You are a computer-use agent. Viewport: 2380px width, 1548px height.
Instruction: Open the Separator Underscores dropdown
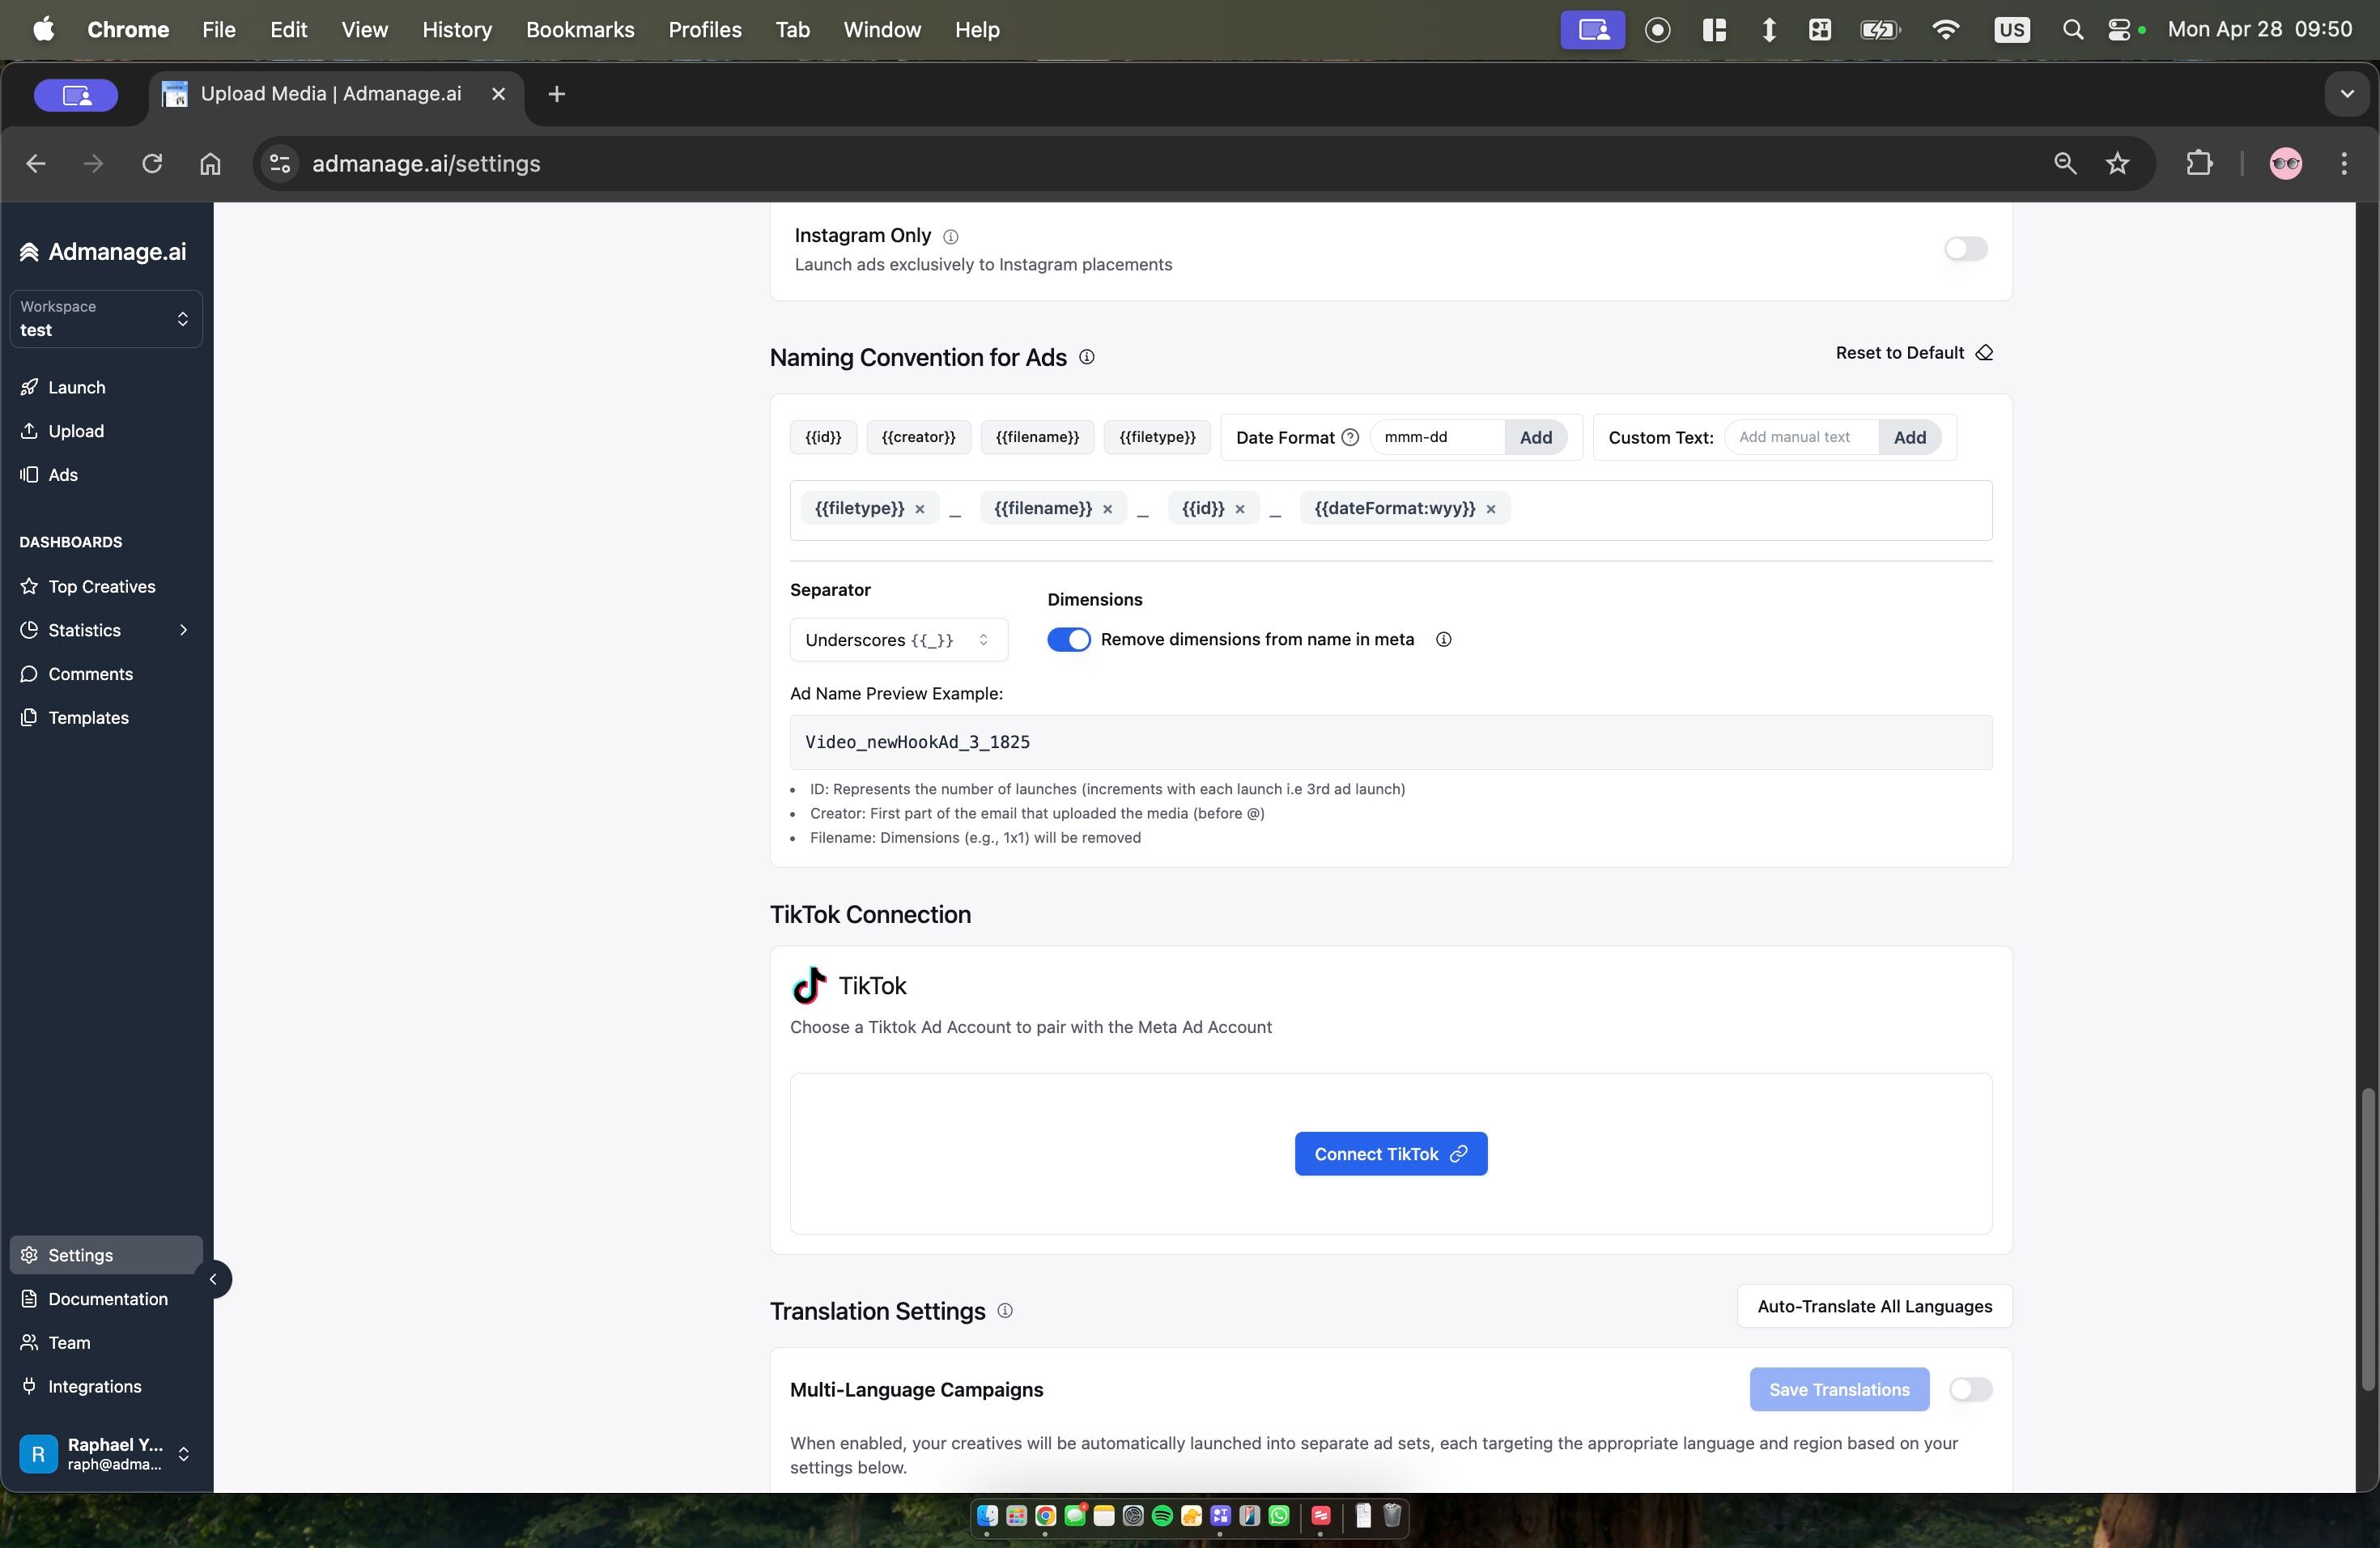point(898,640)
